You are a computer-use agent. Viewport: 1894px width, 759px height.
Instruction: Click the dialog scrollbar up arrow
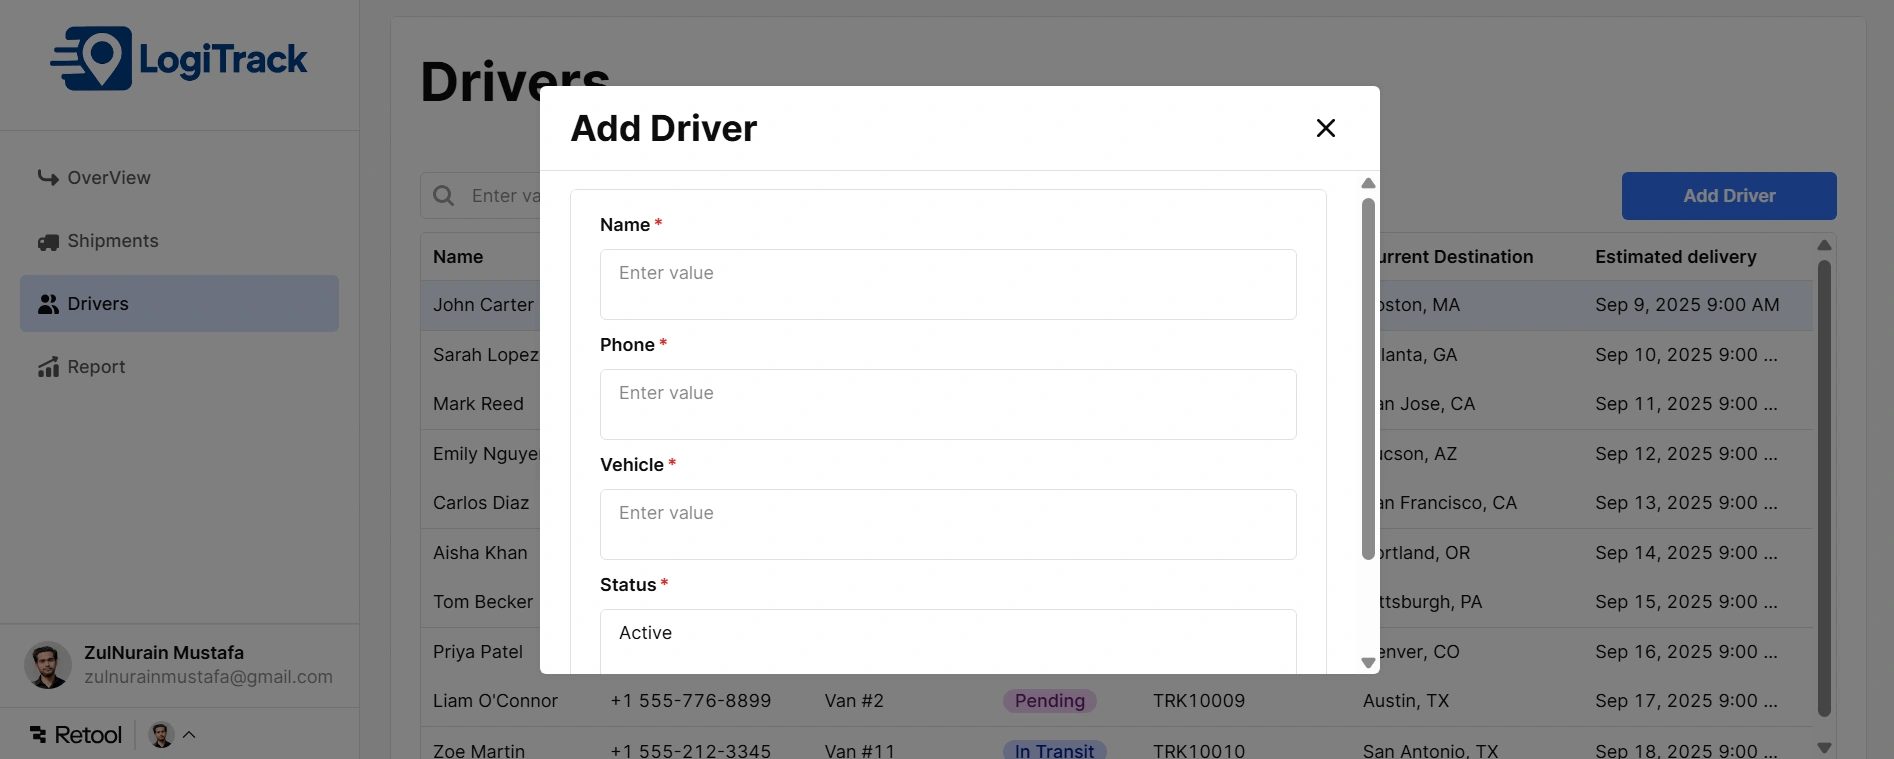point(1368,183)
